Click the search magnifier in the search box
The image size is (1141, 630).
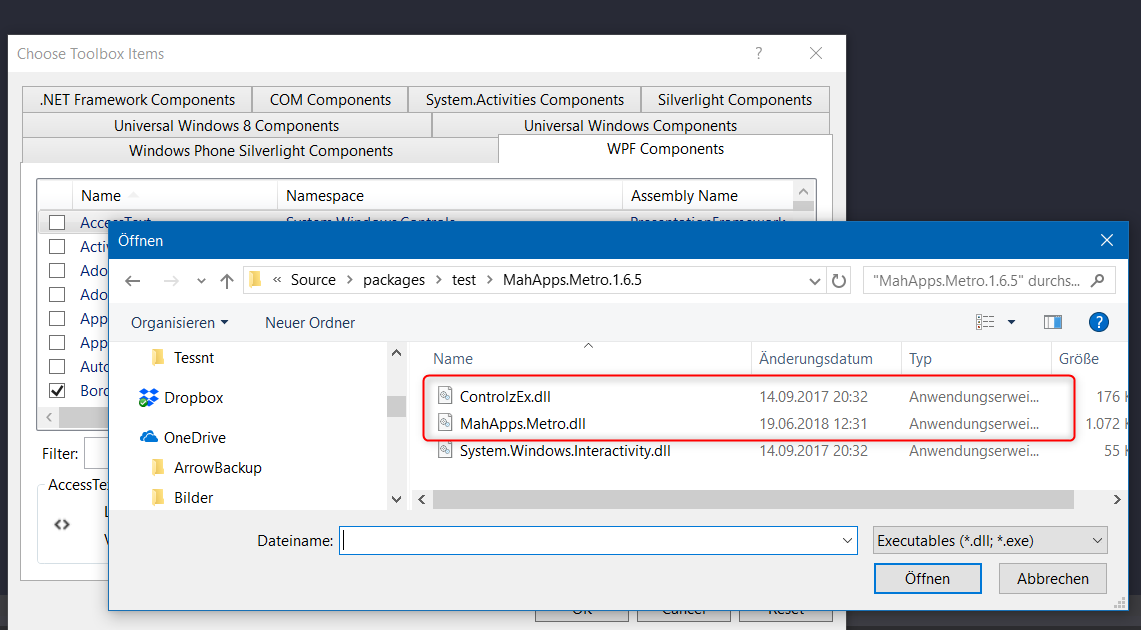[1097, 280]
